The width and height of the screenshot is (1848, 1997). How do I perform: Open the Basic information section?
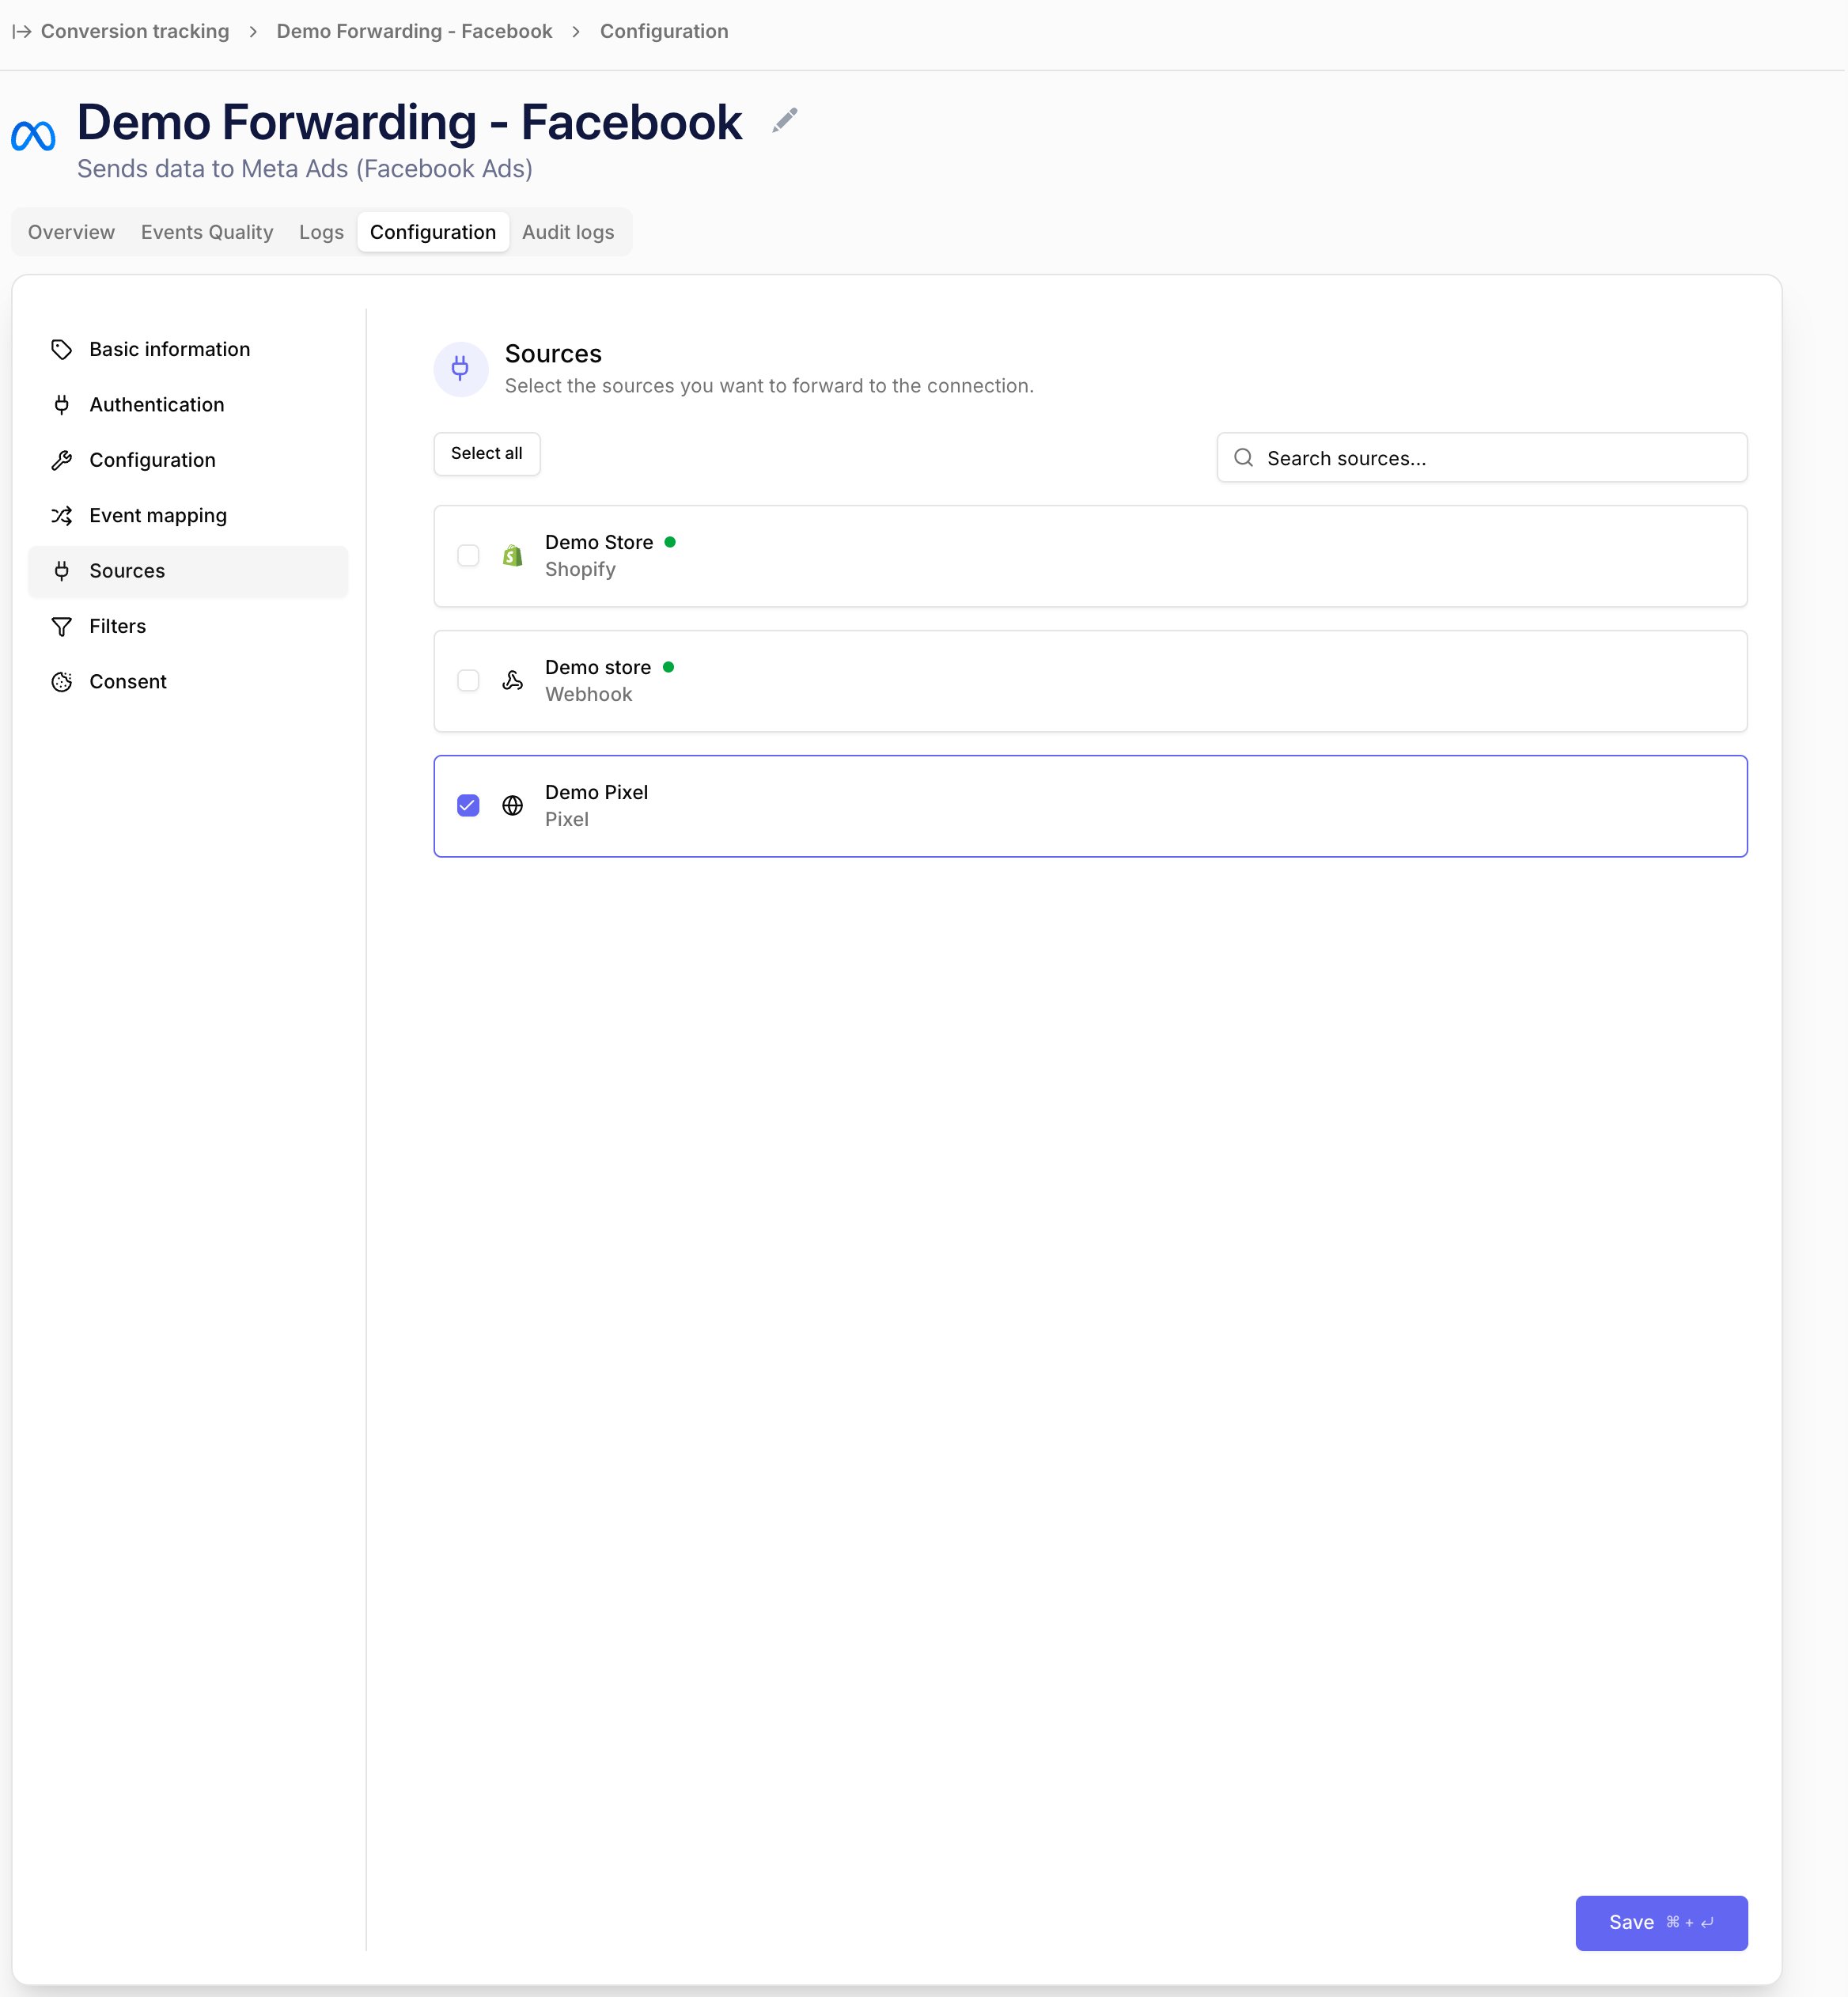click(x=188, y=349)
